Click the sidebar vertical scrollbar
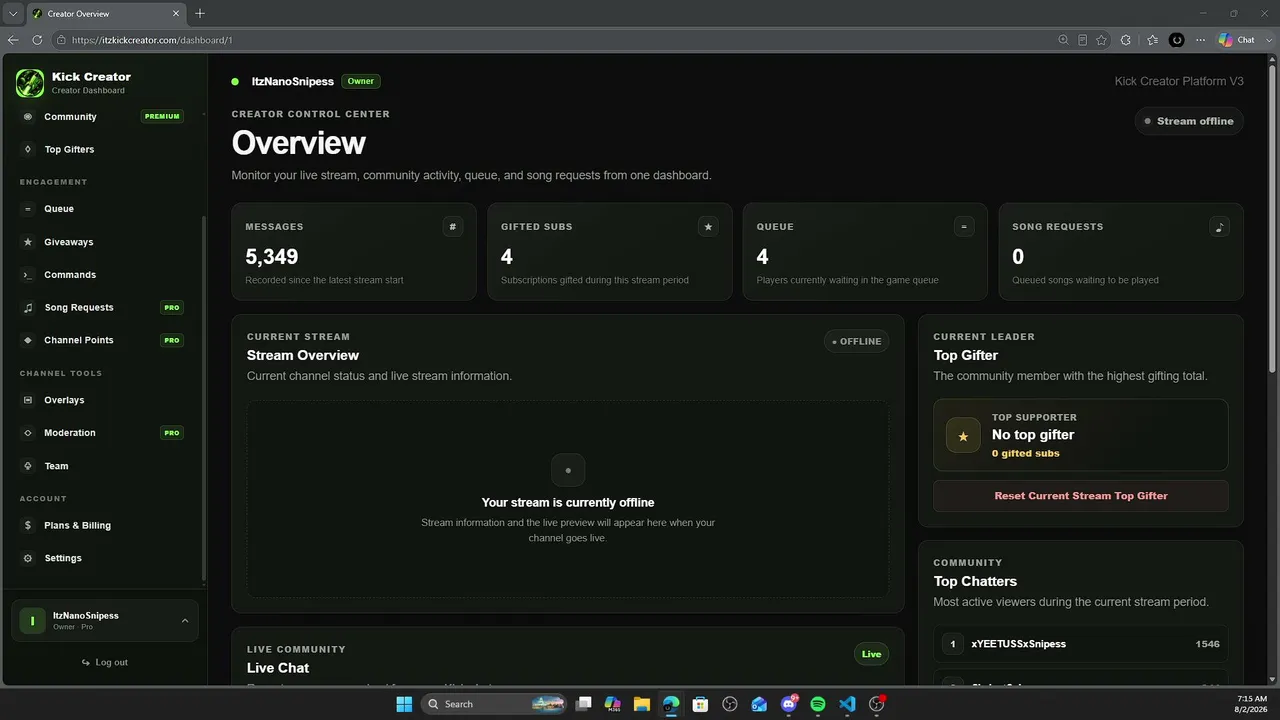 pyautogui.click(x=203, y=400)
